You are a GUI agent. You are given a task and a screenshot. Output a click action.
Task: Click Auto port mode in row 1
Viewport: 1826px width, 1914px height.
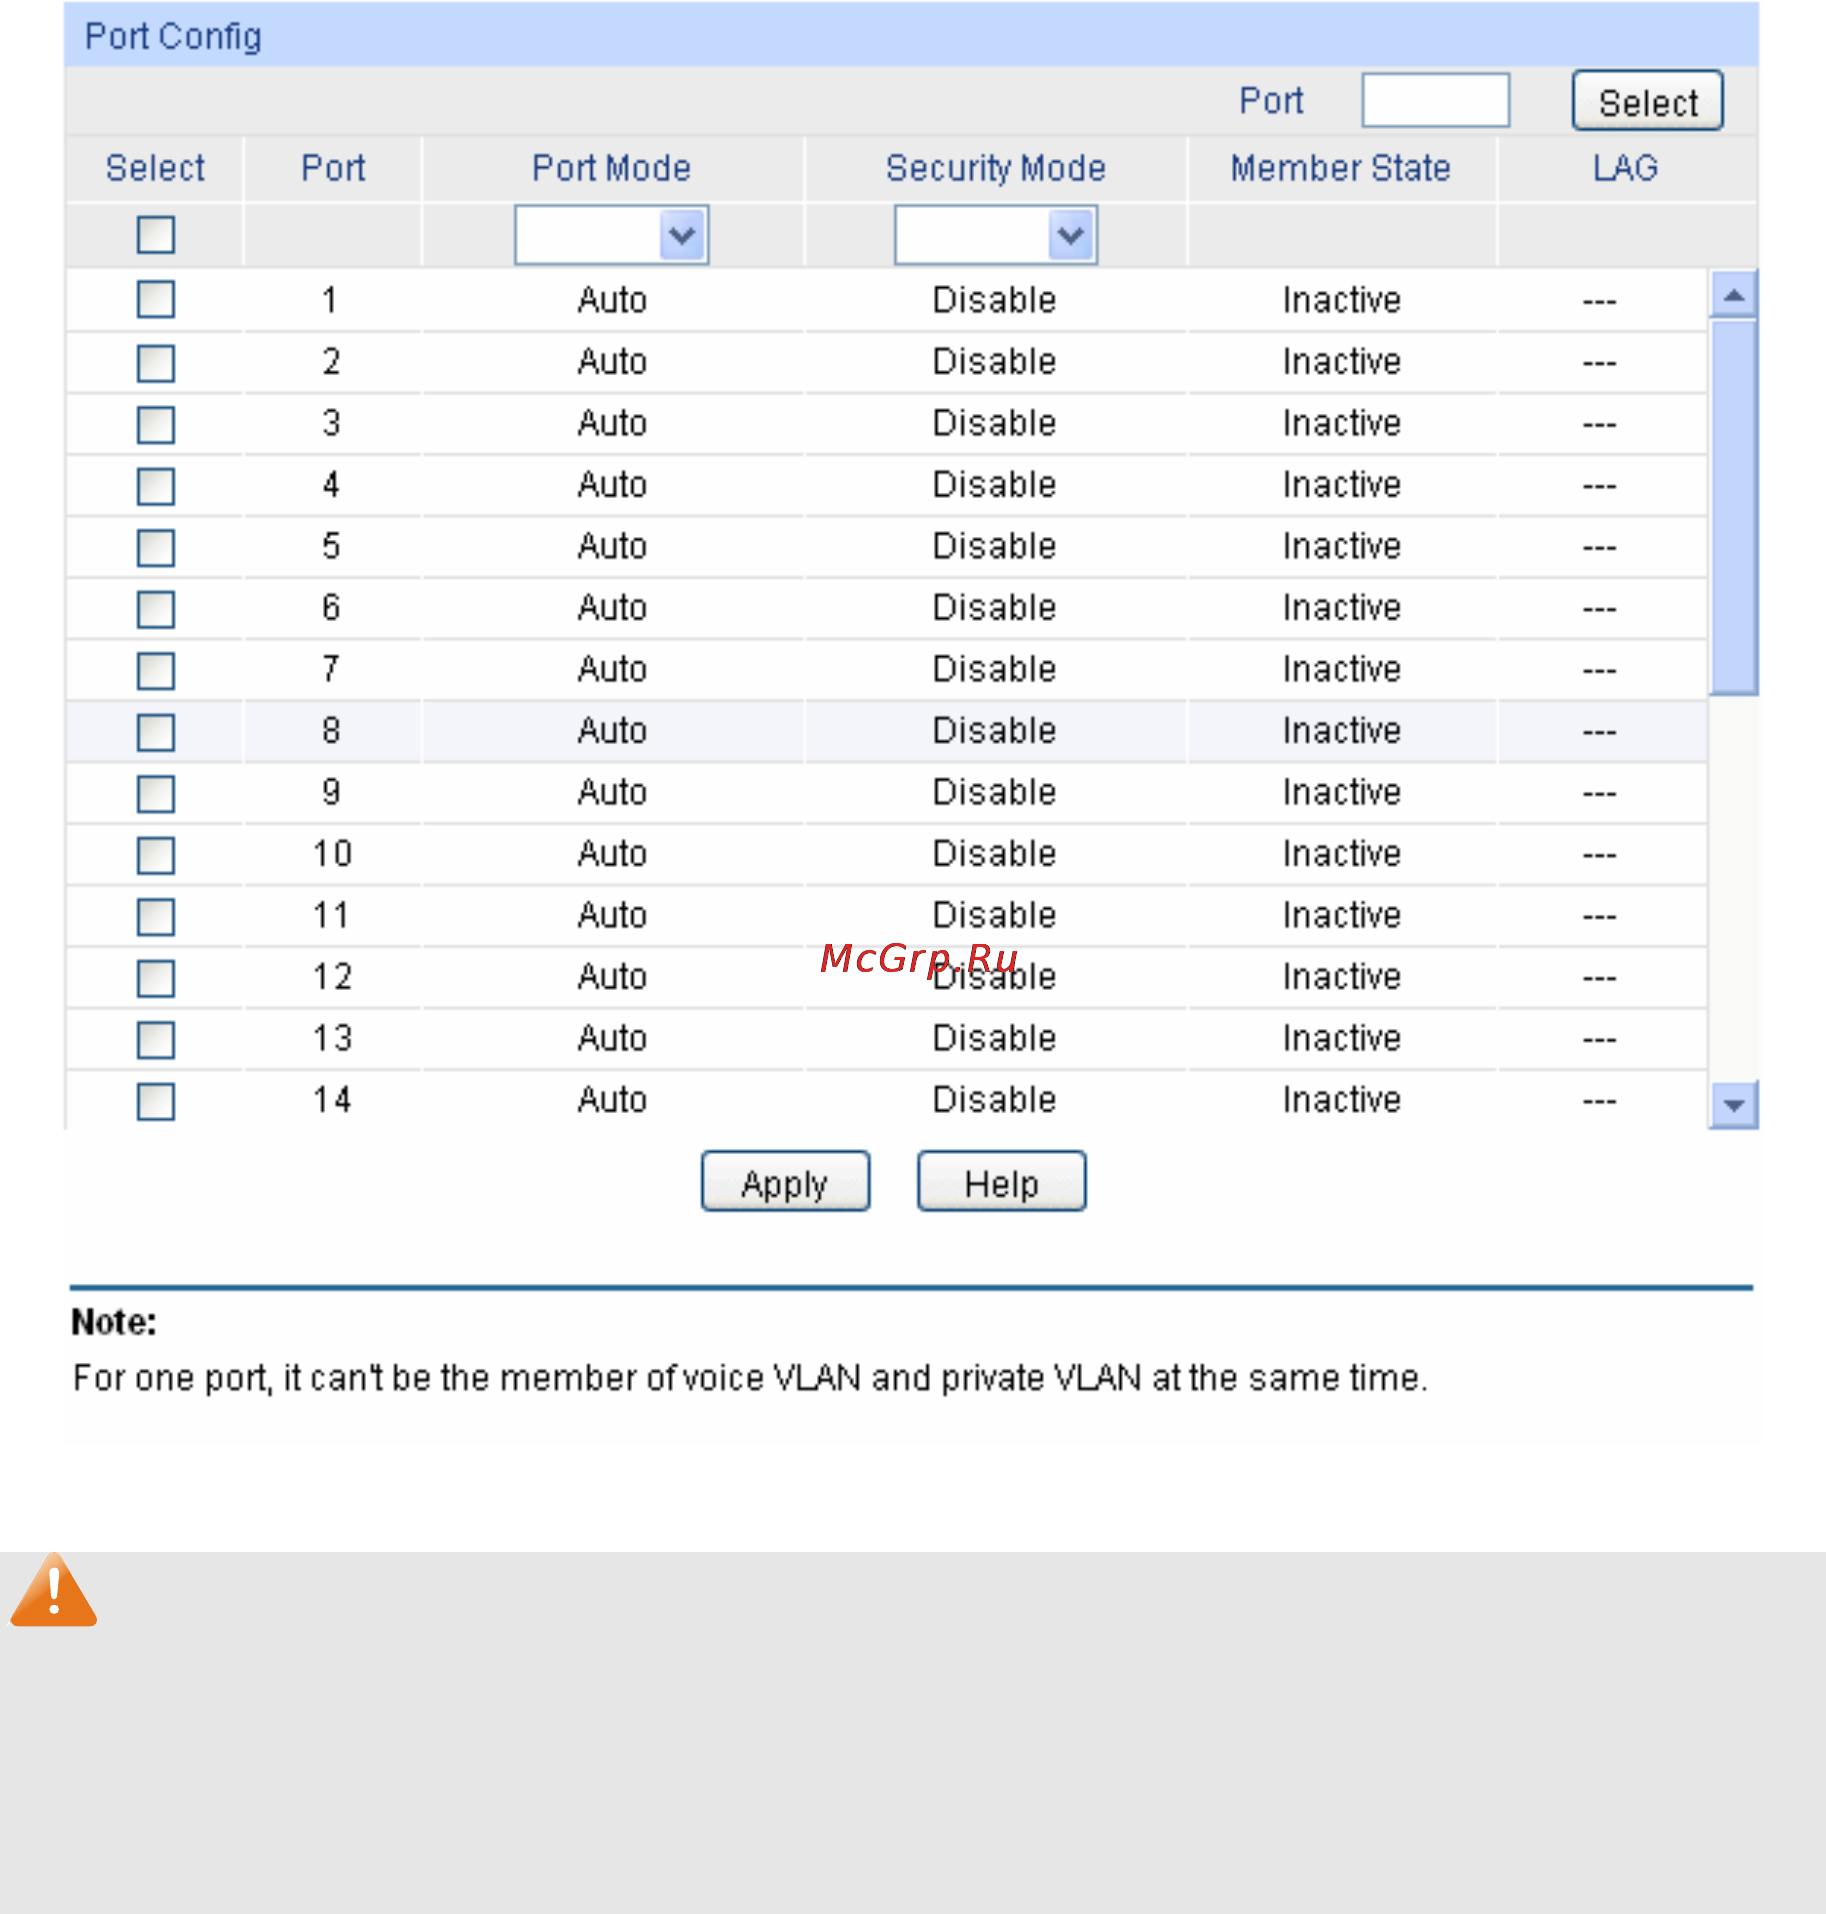tap(612, 300)
